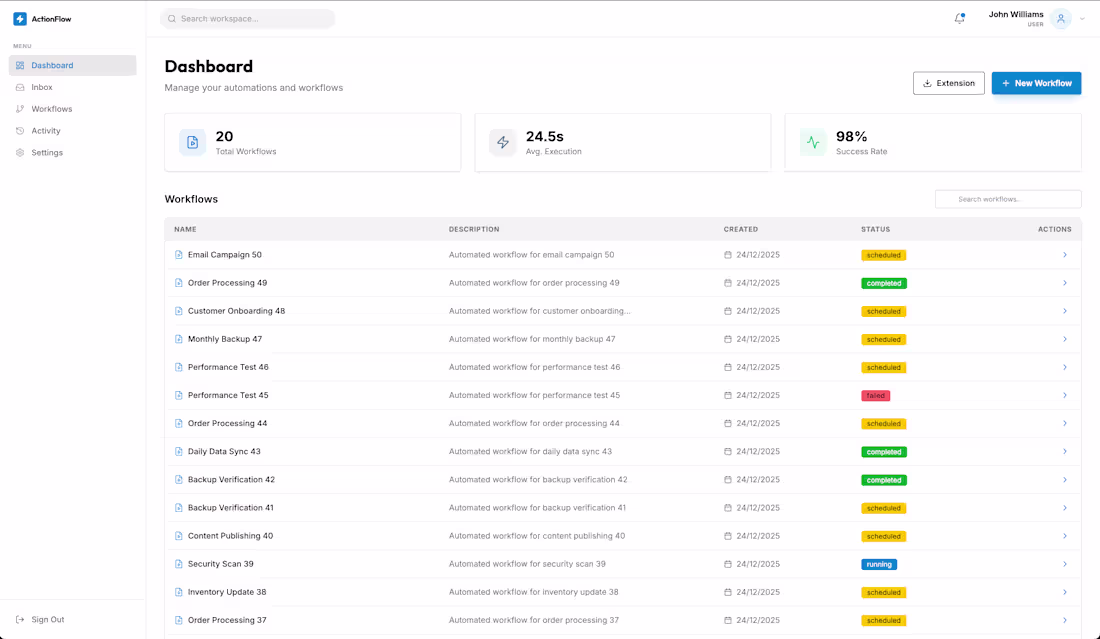Click the Email Campaign 50 workflow file icon

[178, 254]
